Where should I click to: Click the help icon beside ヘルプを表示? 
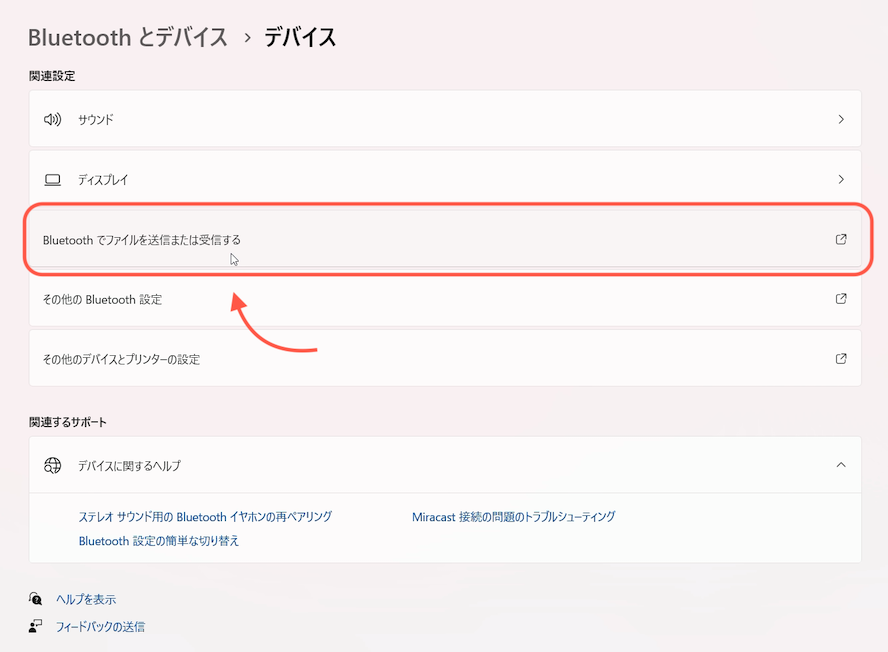tap(36, 599)
